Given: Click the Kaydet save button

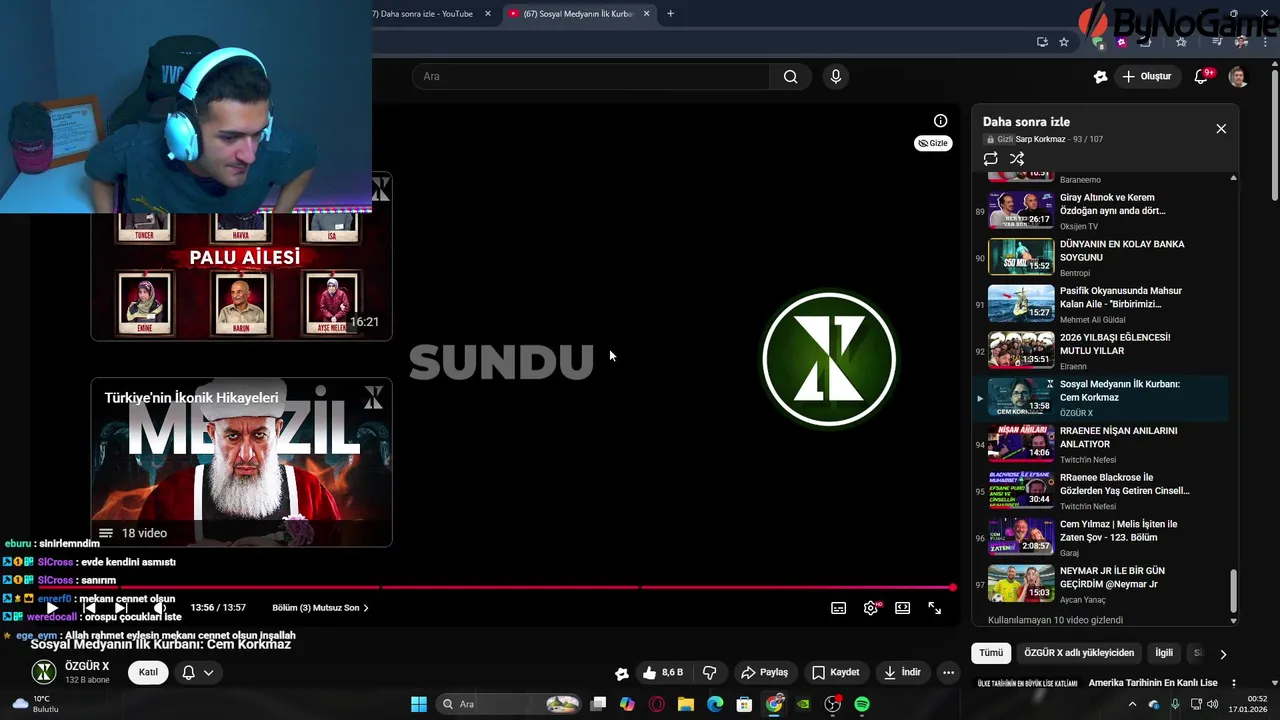Looking at the screenshot, I should tap(836, 672).
